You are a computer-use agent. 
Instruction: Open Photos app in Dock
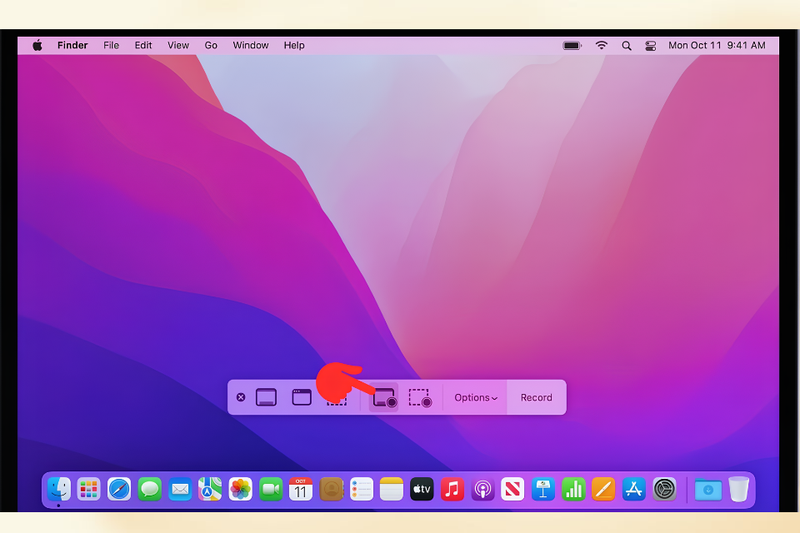240,489
